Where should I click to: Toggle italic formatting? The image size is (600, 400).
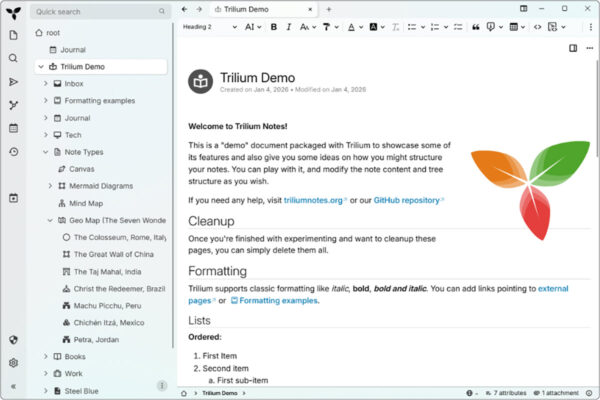pyautogui.click(x=289, y=27)
